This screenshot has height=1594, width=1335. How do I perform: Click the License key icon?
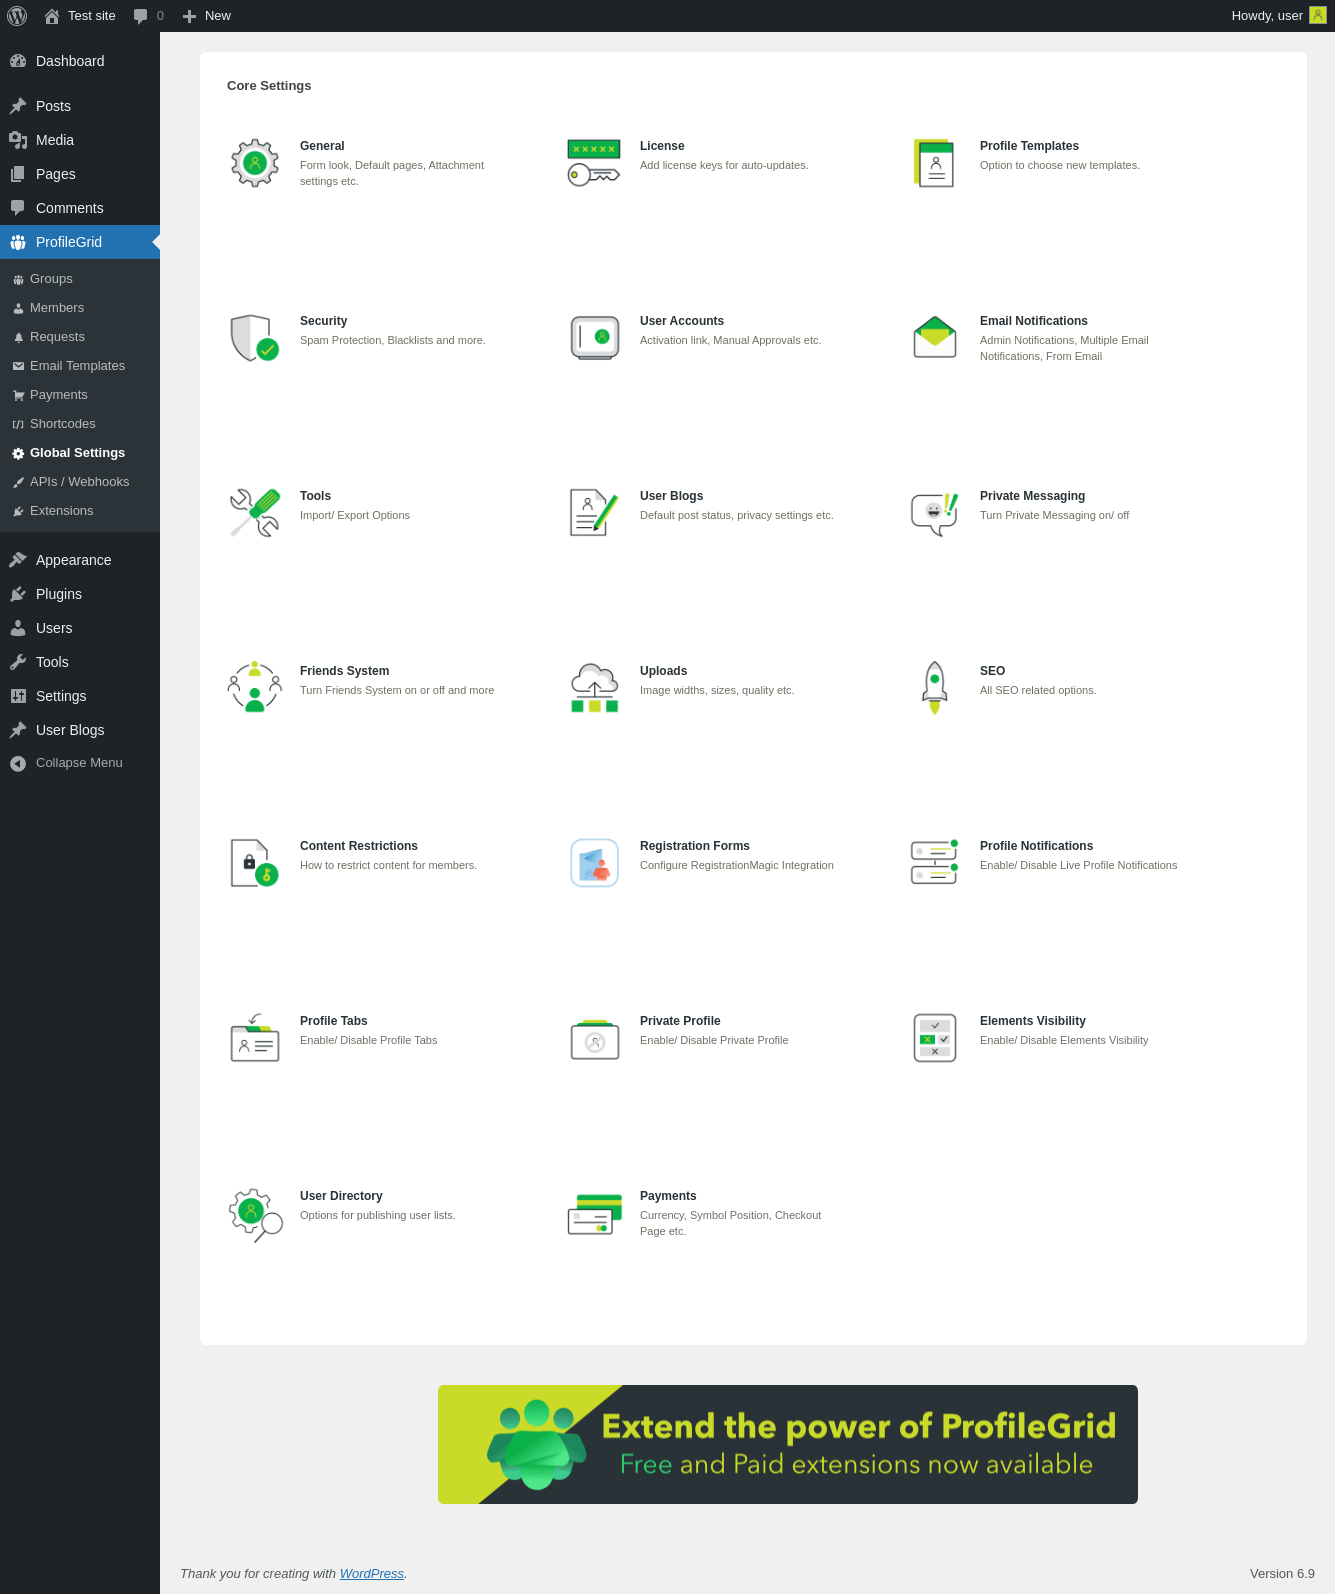coord(594,163)
